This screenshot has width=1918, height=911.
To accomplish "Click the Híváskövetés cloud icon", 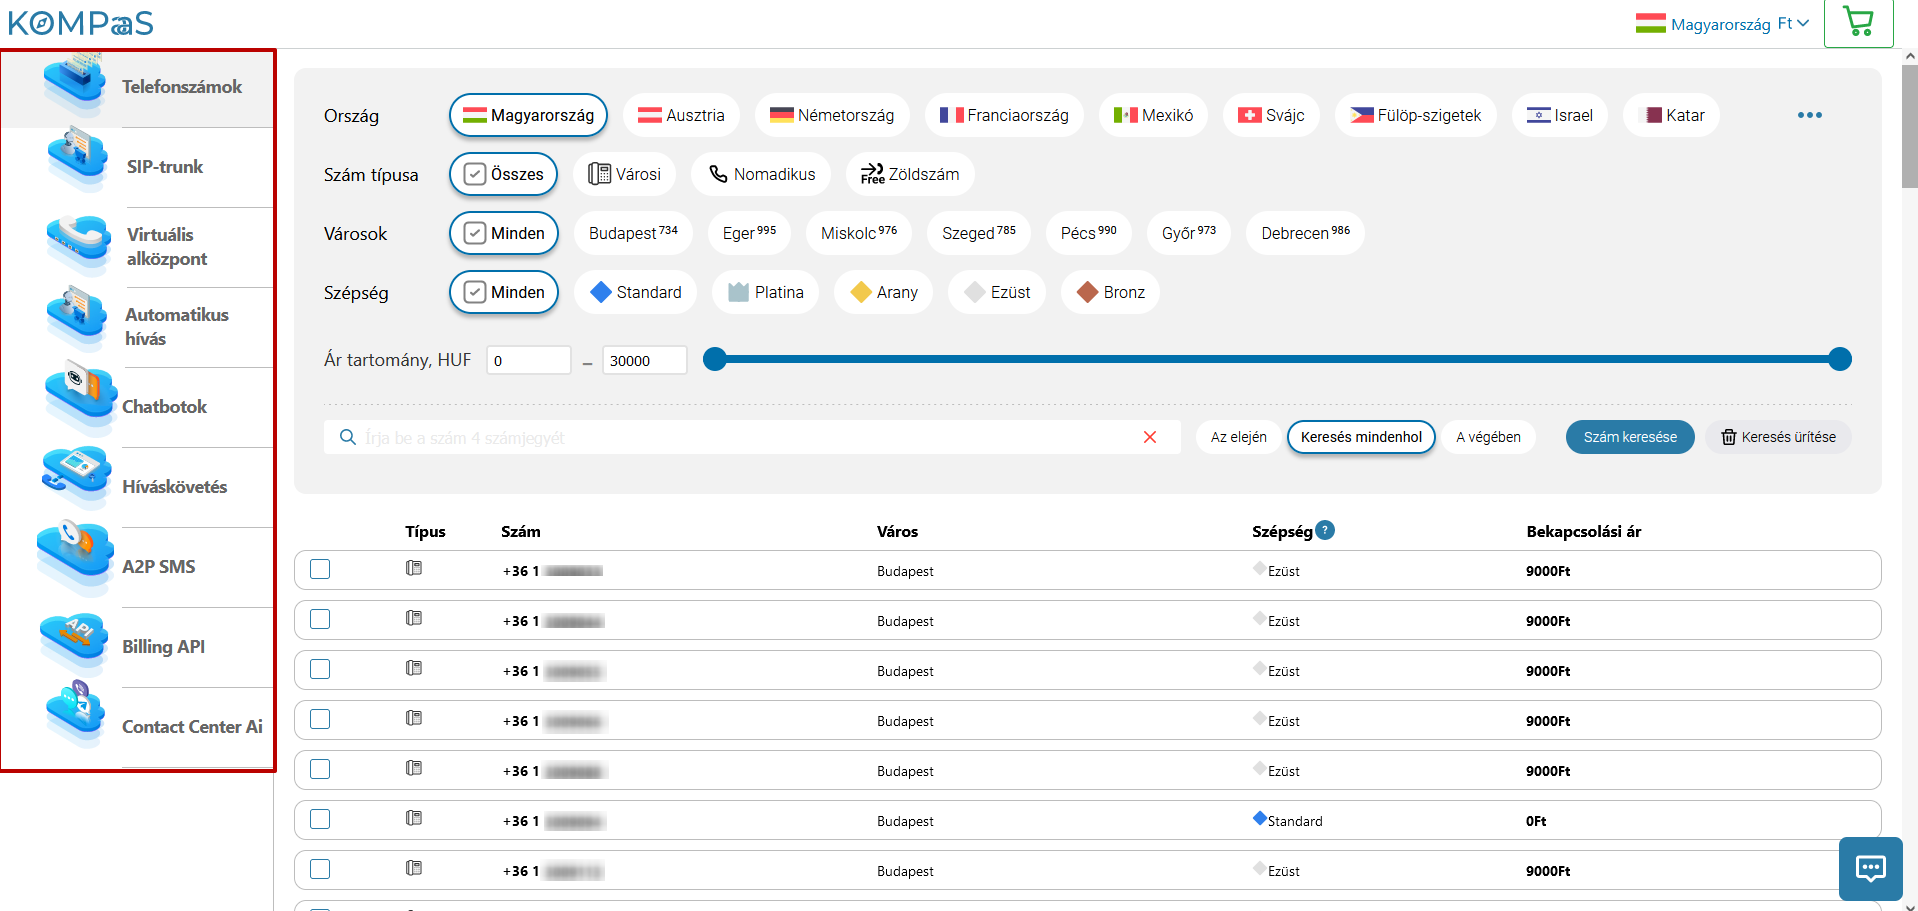I will tap(77, 477).
